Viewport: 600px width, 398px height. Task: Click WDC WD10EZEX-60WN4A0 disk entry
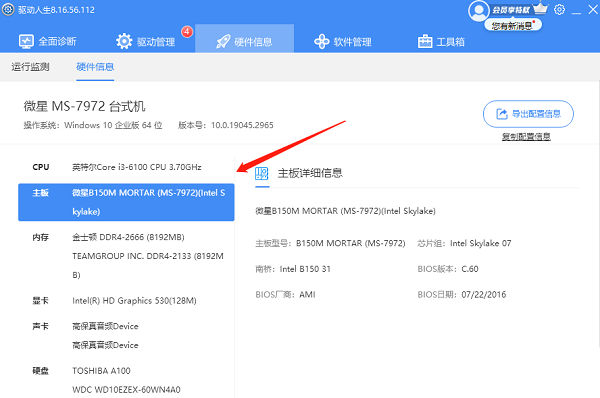(126, 390)
